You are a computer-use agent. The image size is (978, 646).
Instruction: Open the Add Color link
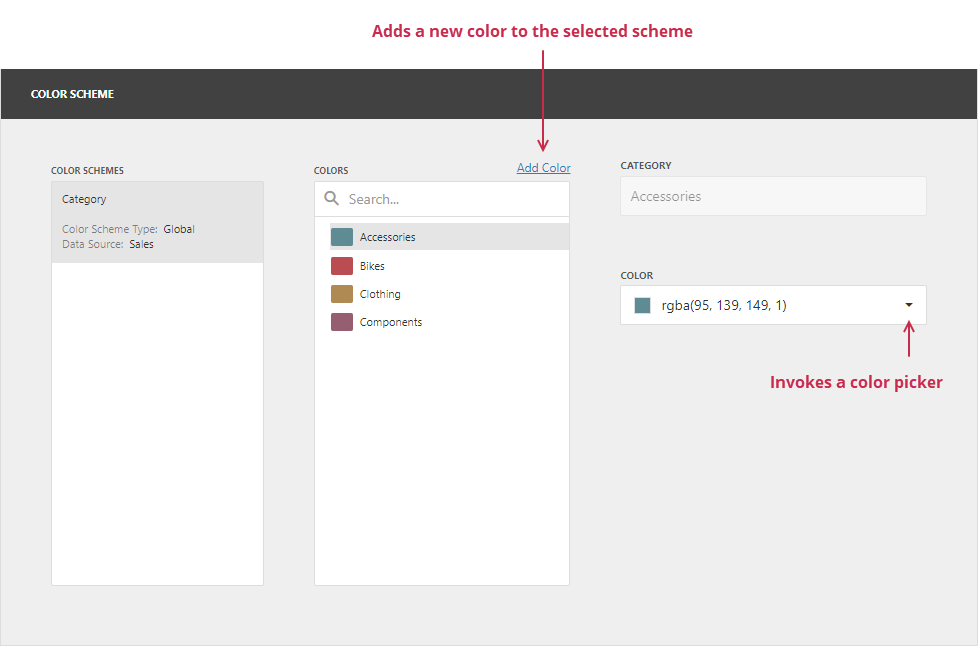543,167
